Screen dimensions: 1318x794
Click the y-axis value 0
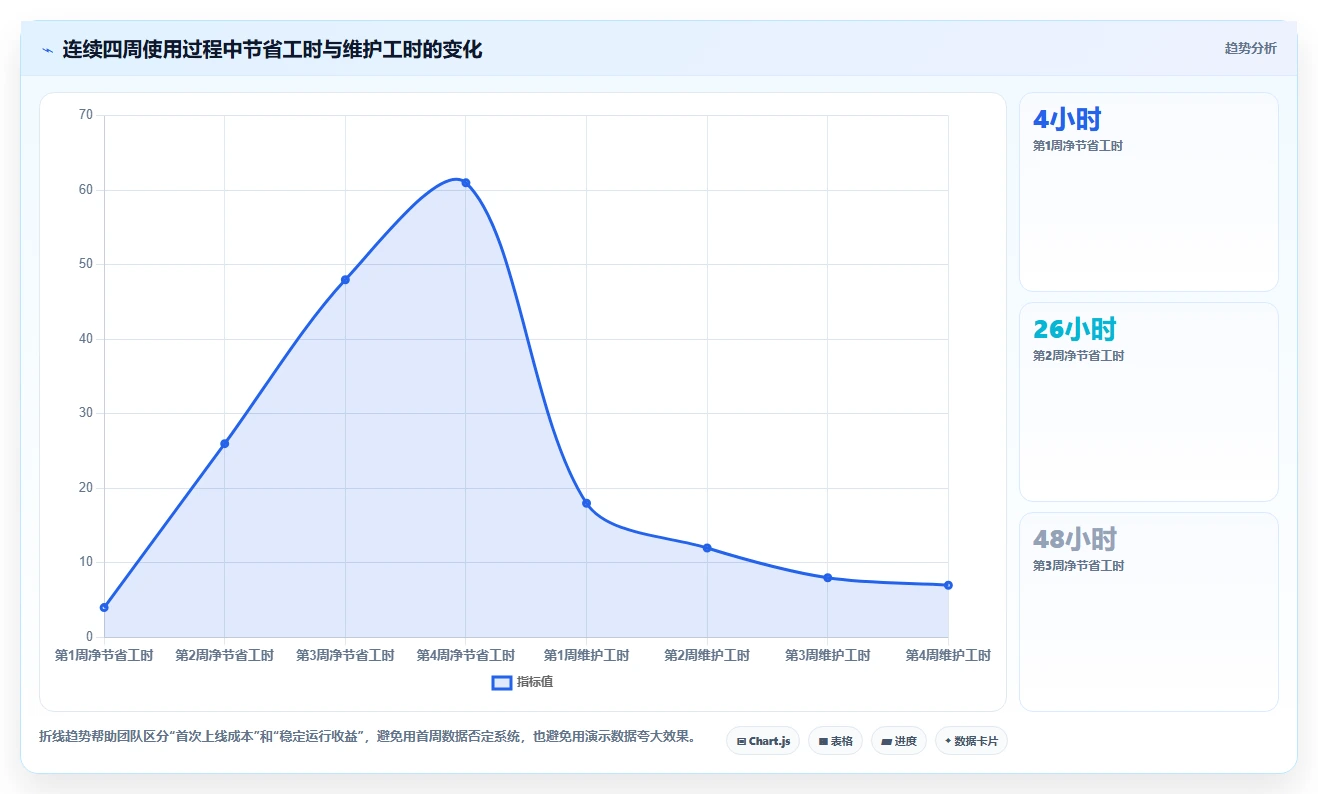pyautogui.click(x=90, y=637)
